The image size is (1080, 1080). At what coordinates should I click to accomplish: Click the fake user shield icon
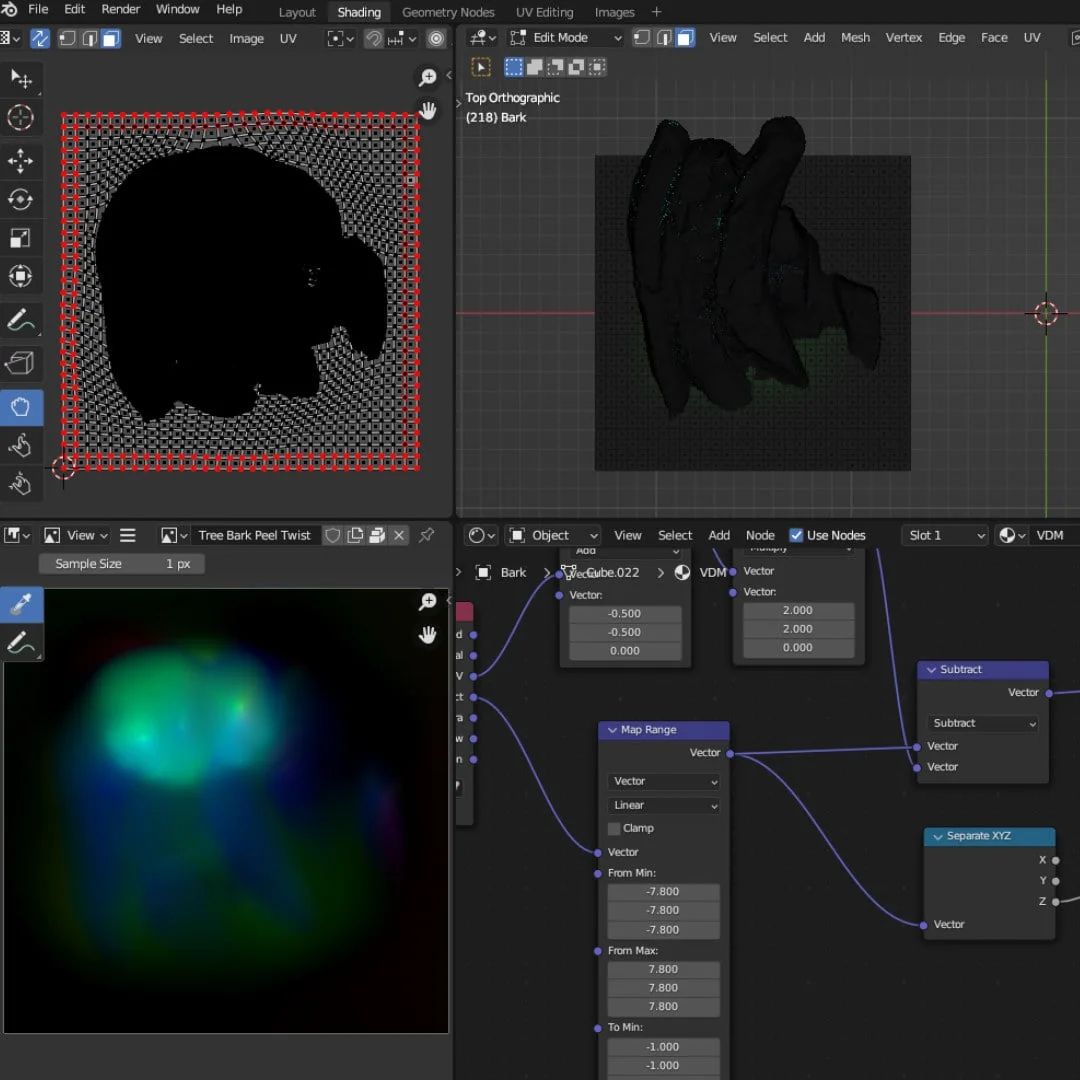333,536
